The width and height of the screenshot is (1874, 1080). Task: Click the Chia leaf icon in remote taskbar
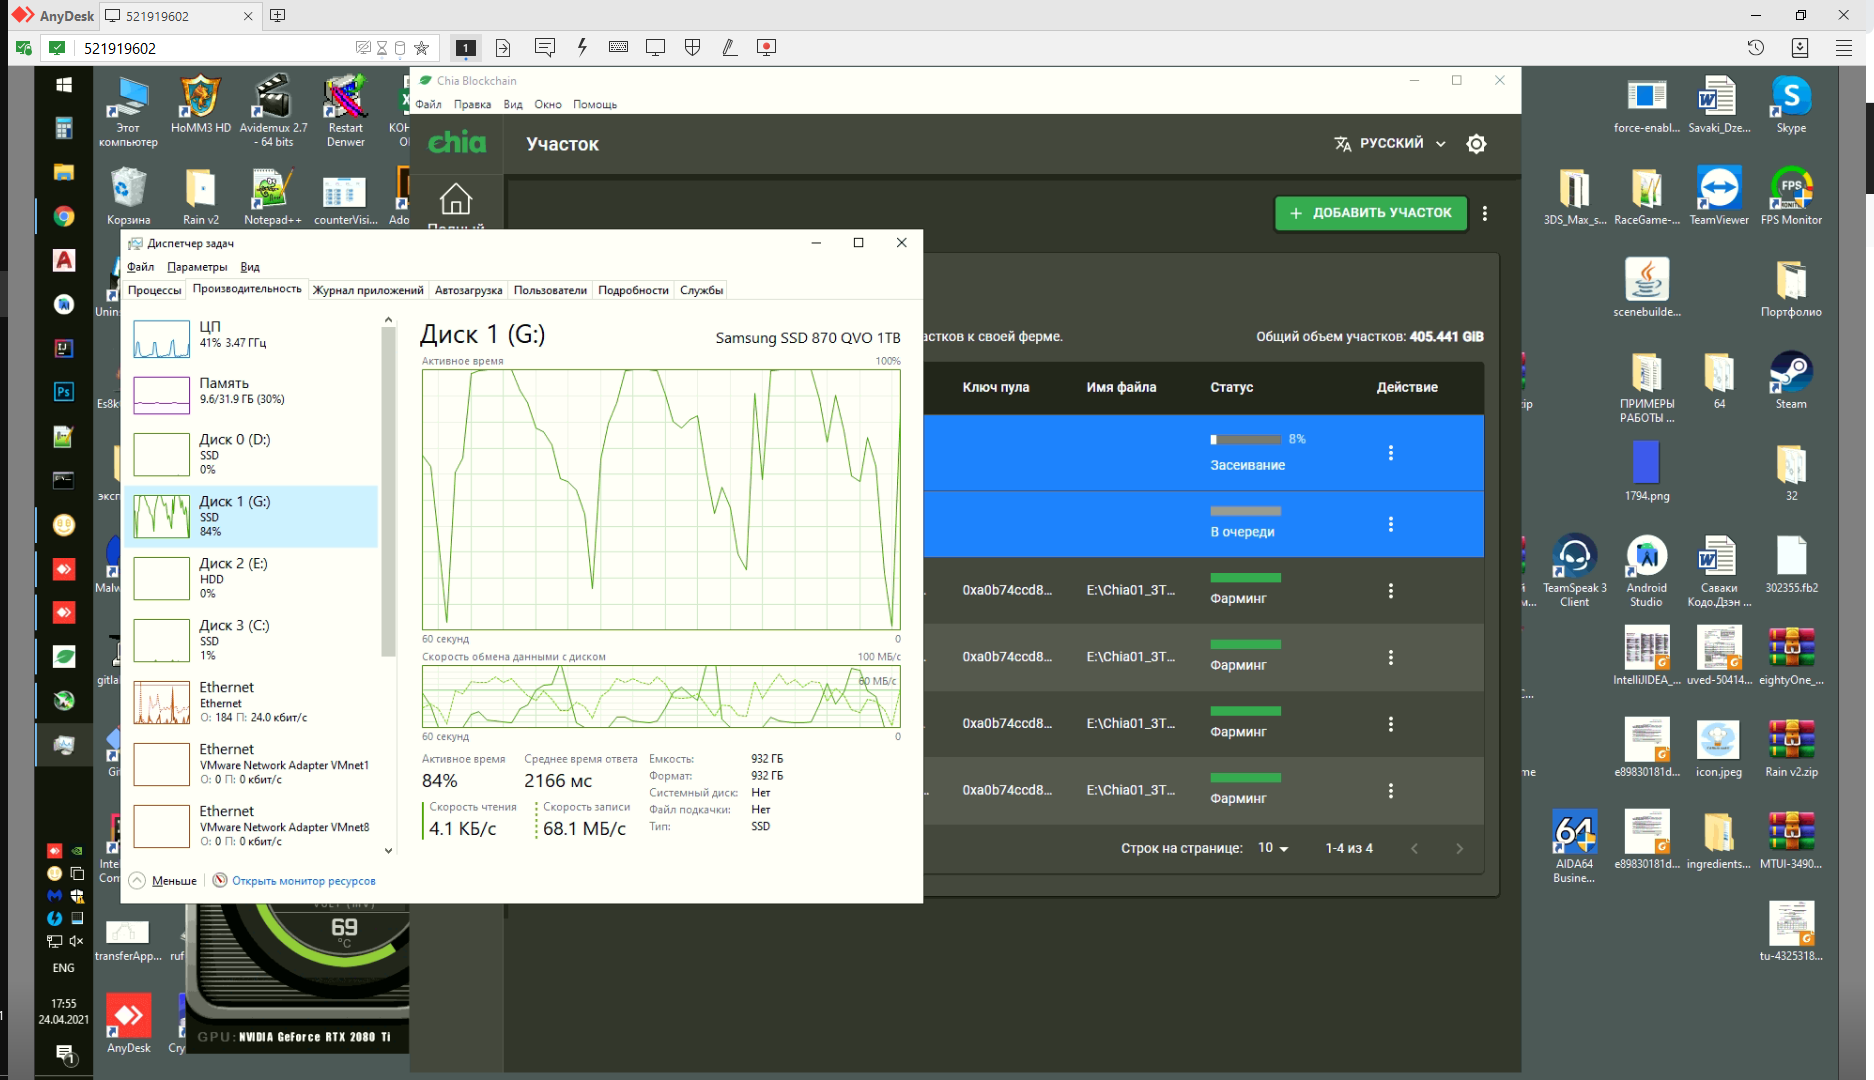64,656
